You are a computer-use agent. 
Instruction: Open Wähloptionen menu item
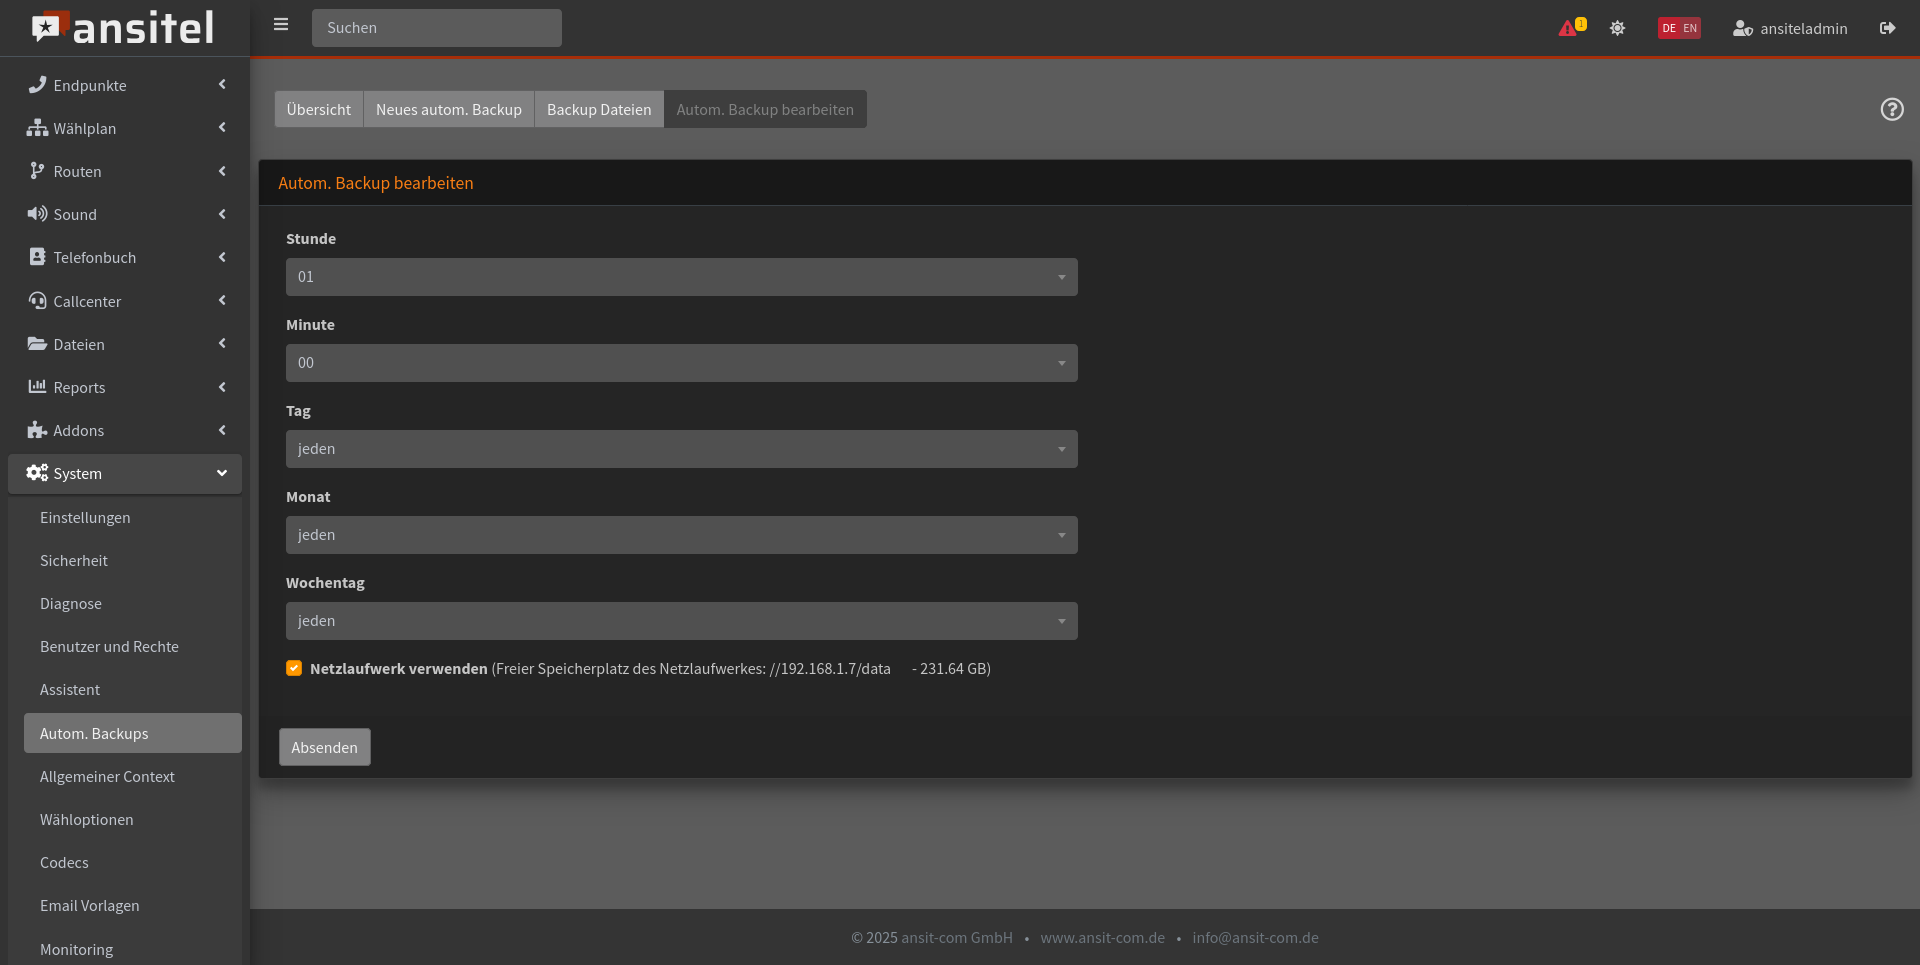133,819
